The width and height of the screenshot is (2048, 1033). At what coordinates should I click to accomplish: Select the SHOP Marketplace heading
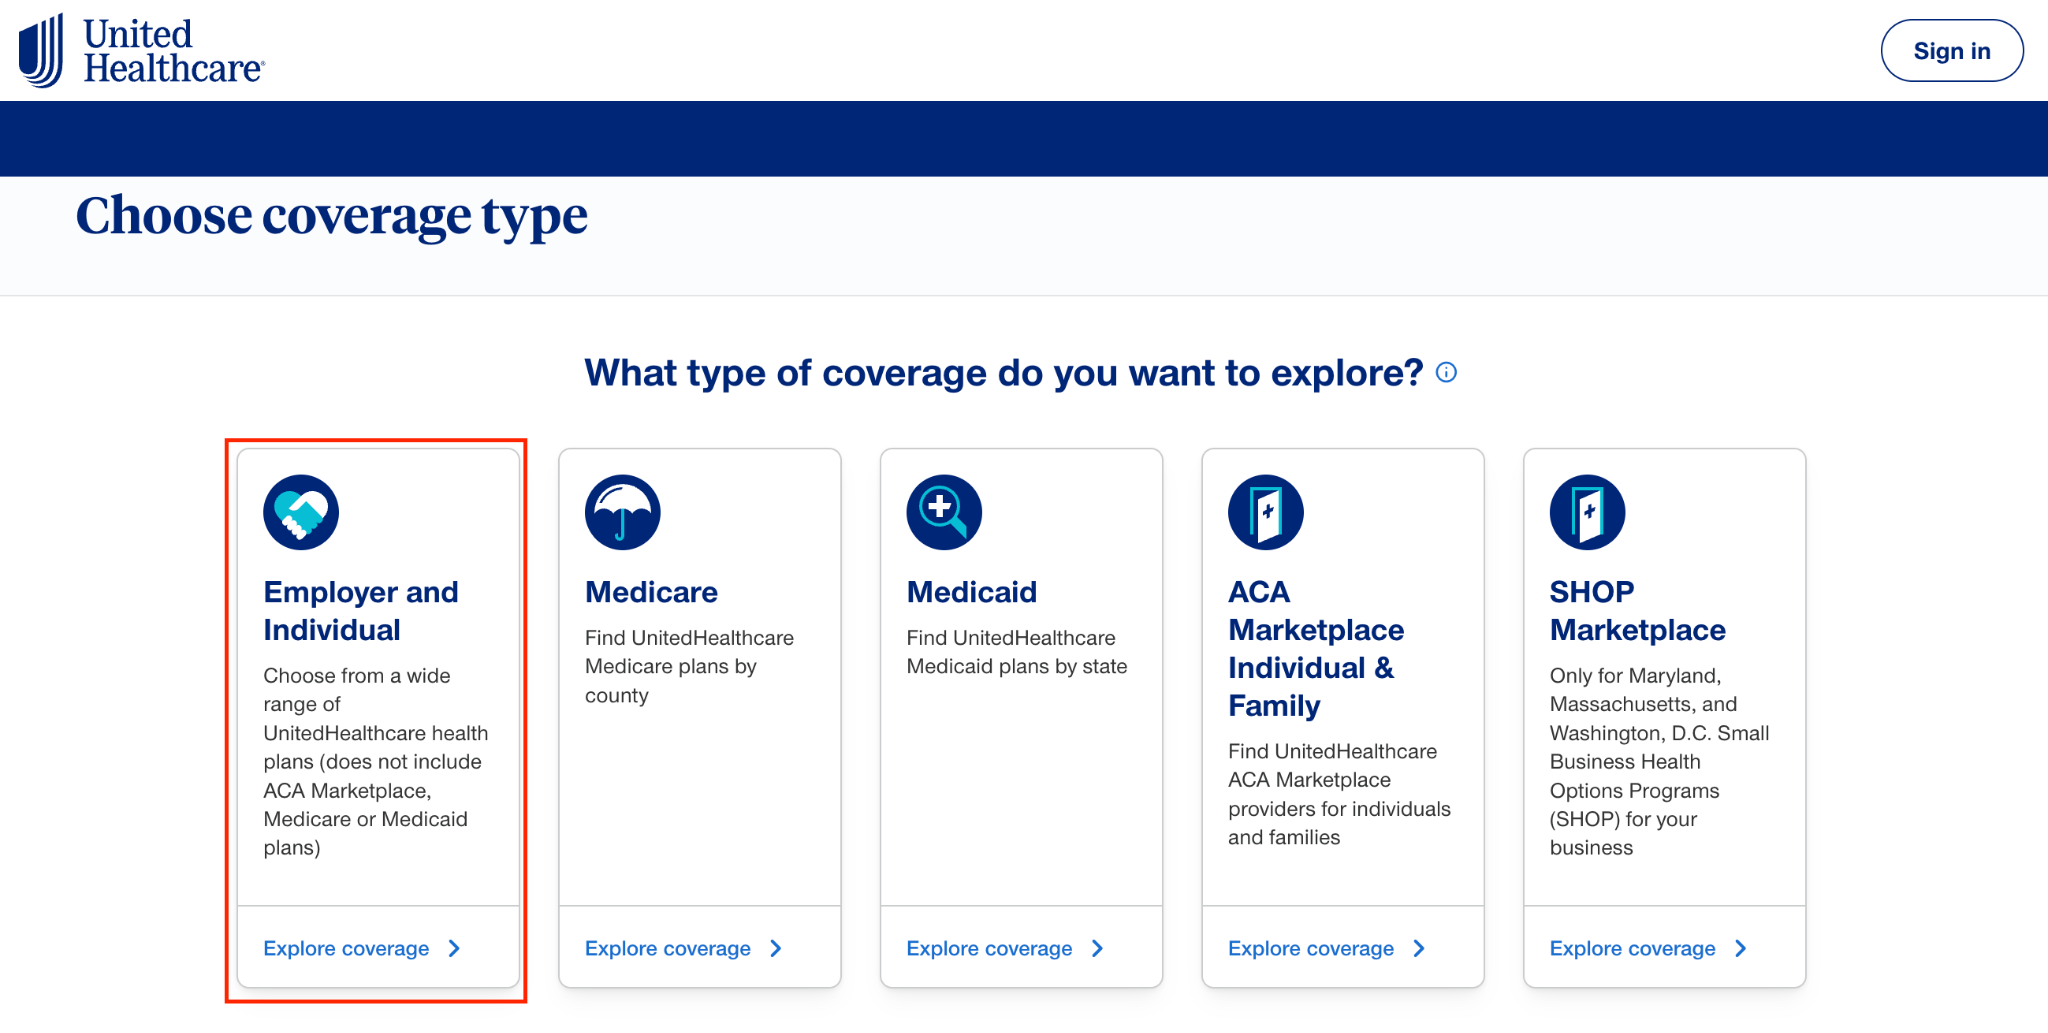[x=1638, y=611]
